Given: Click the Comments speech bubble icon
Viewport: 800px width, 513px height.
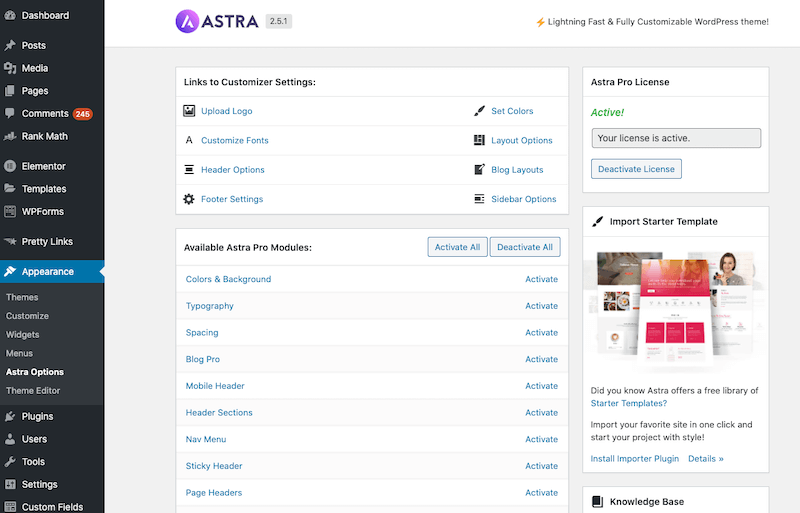Looking at the screenshot, I should [x=10, y=113].
